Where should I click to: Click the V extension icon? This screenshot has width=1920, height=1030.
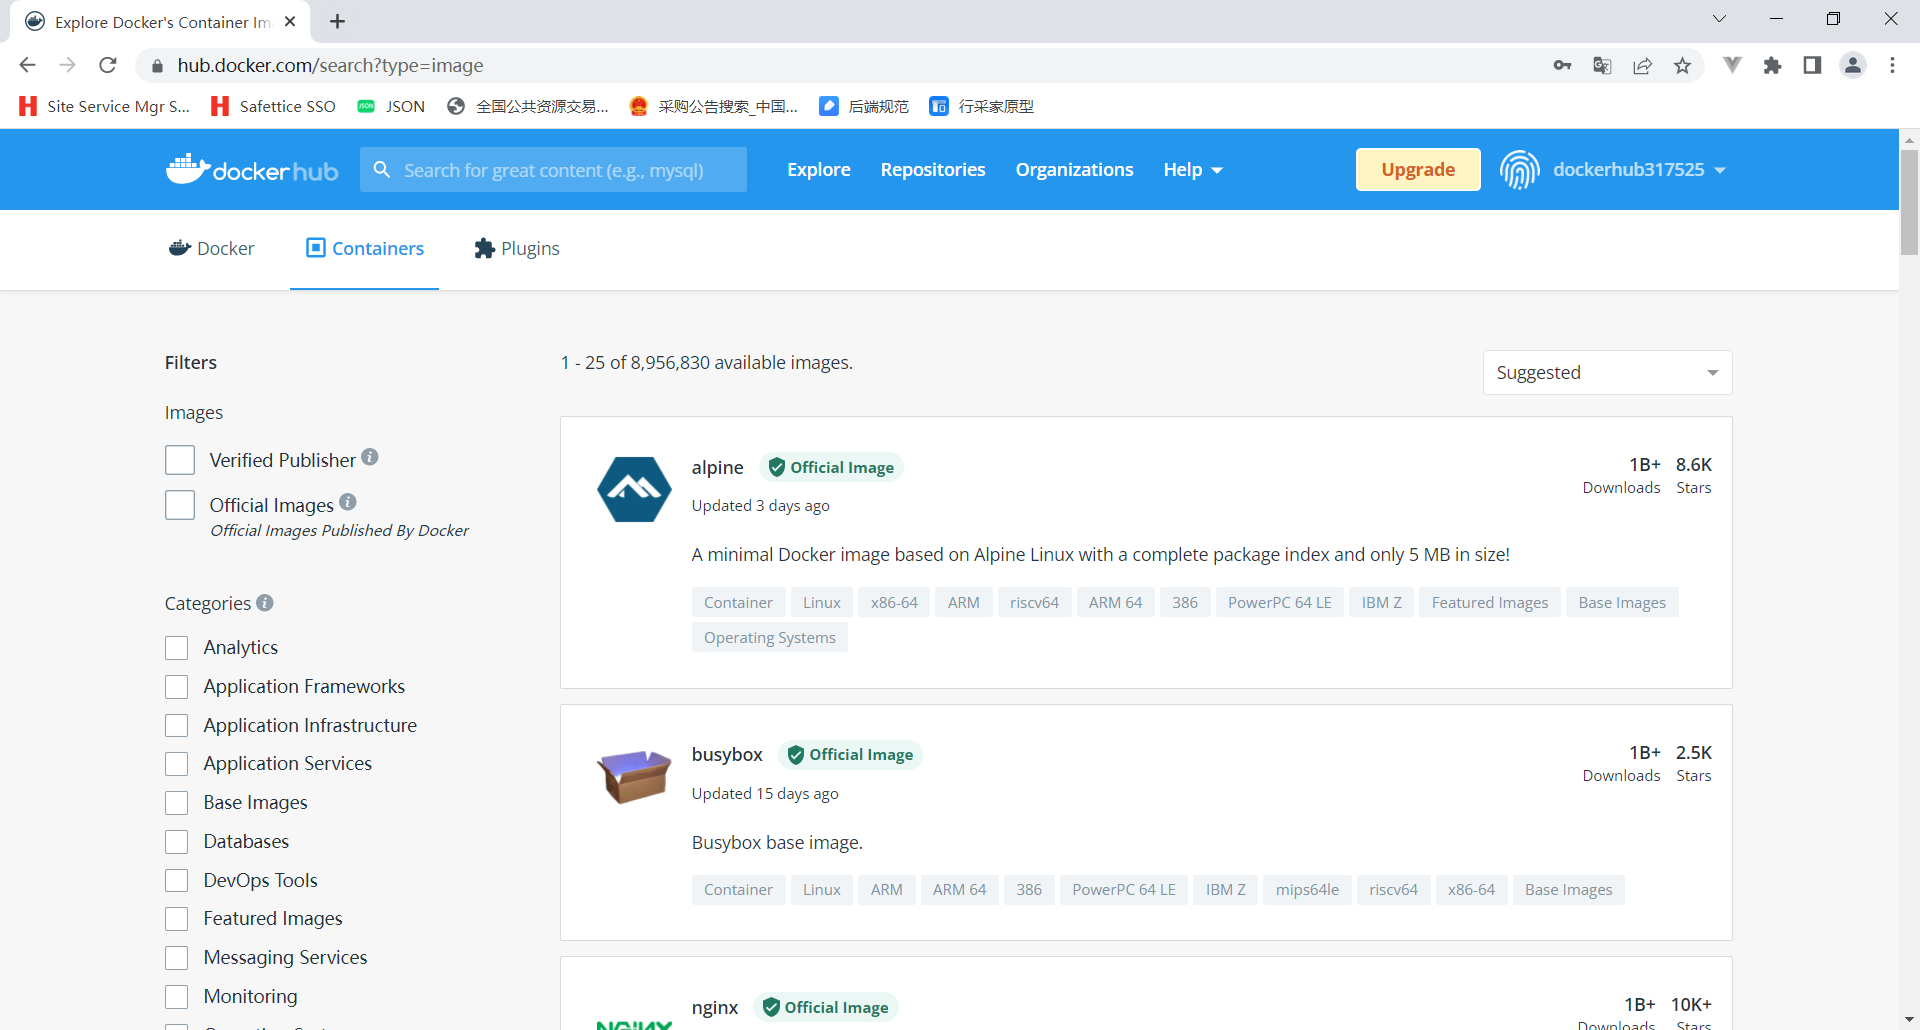(1732, 65)
